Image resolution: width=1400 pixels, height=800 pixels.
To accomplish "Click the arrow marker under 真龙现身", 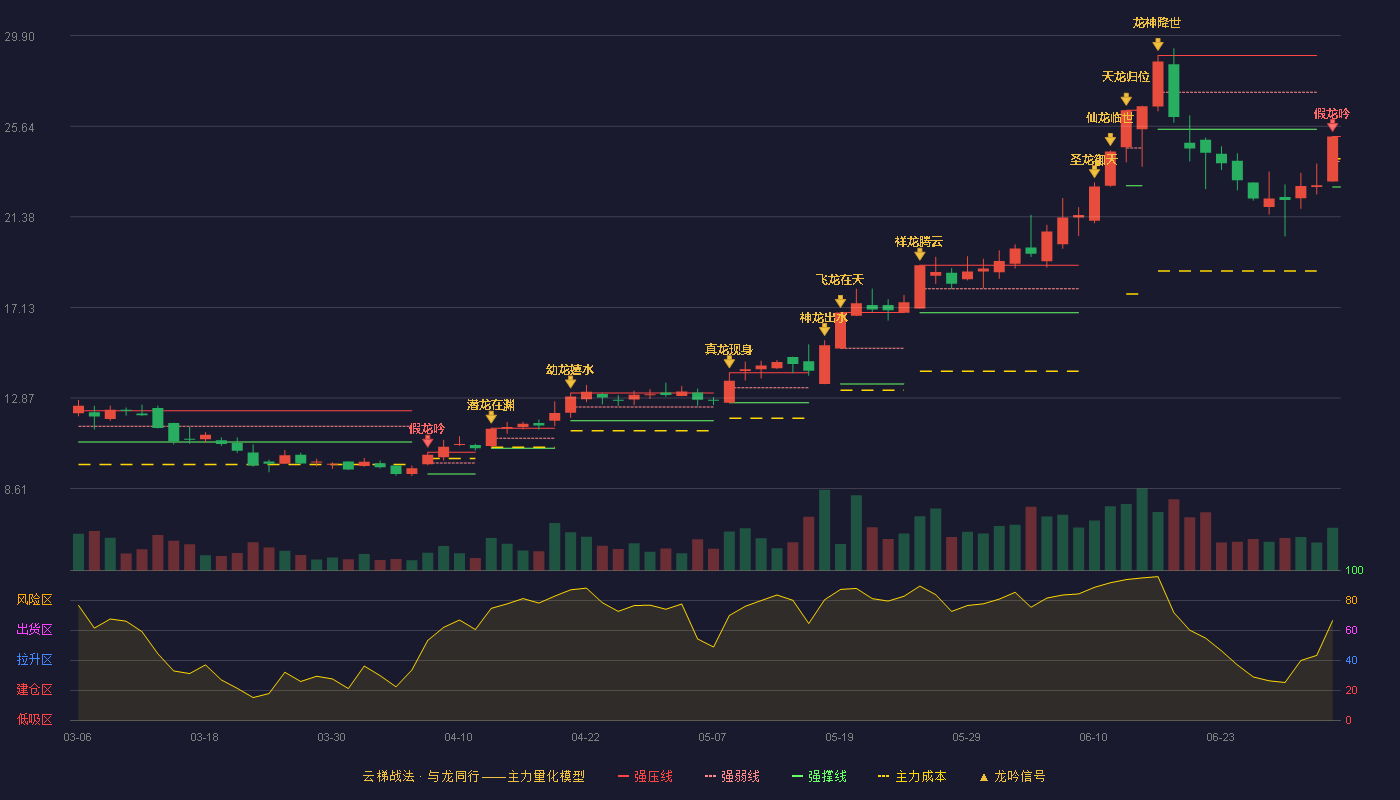I will click(729, 361).
